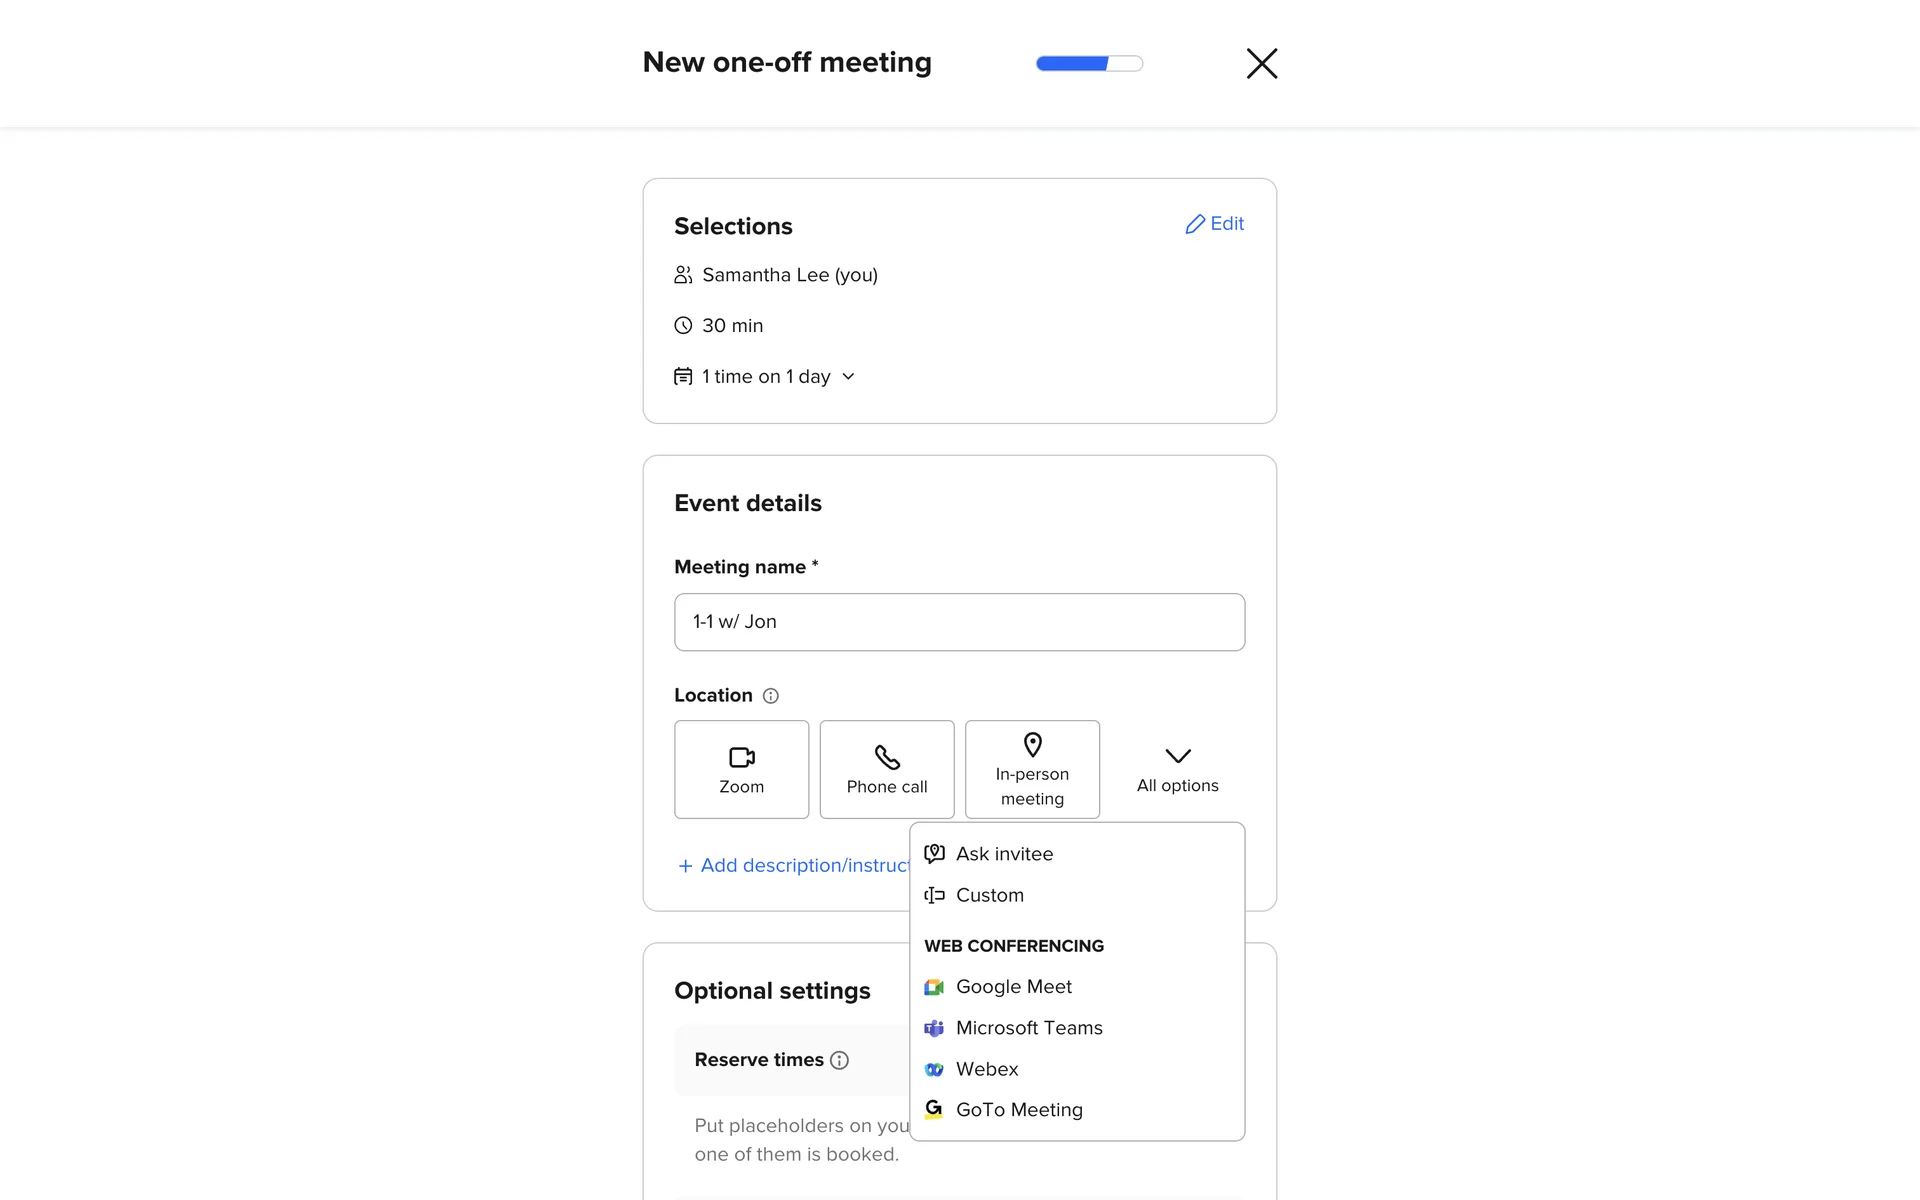This screenshot has height=1200, width=1920.
Task: Choose Microsoft Teams in the list
Action: (x=1028, y=1028)
